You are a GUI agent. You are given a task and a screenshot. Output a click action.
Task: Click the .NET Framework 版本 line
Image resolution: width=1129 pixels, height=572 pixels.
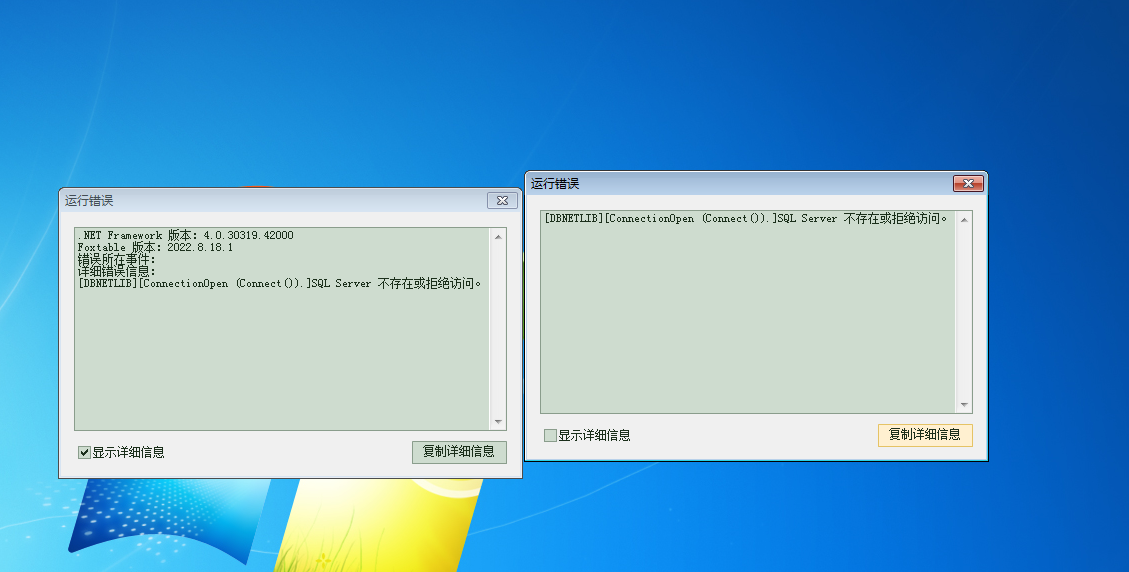(x=185, y=235)
